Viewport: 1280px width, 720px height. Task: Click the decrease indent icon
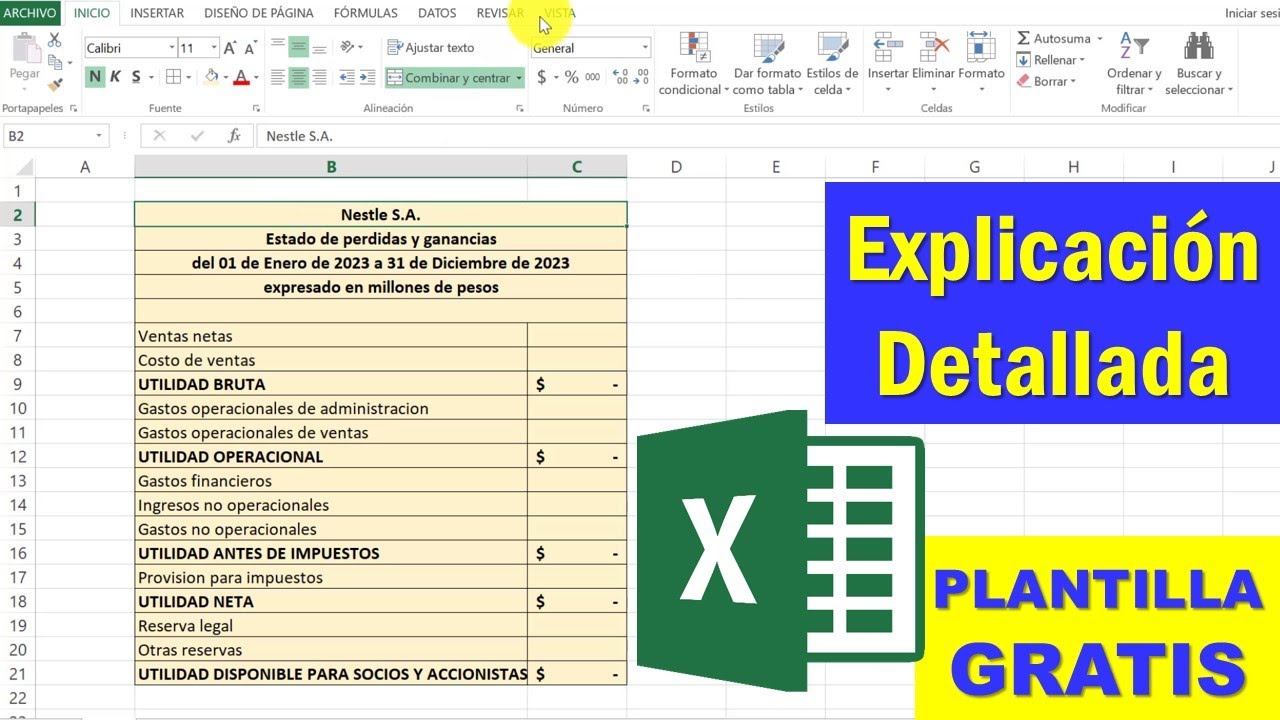tap(347, 77)
